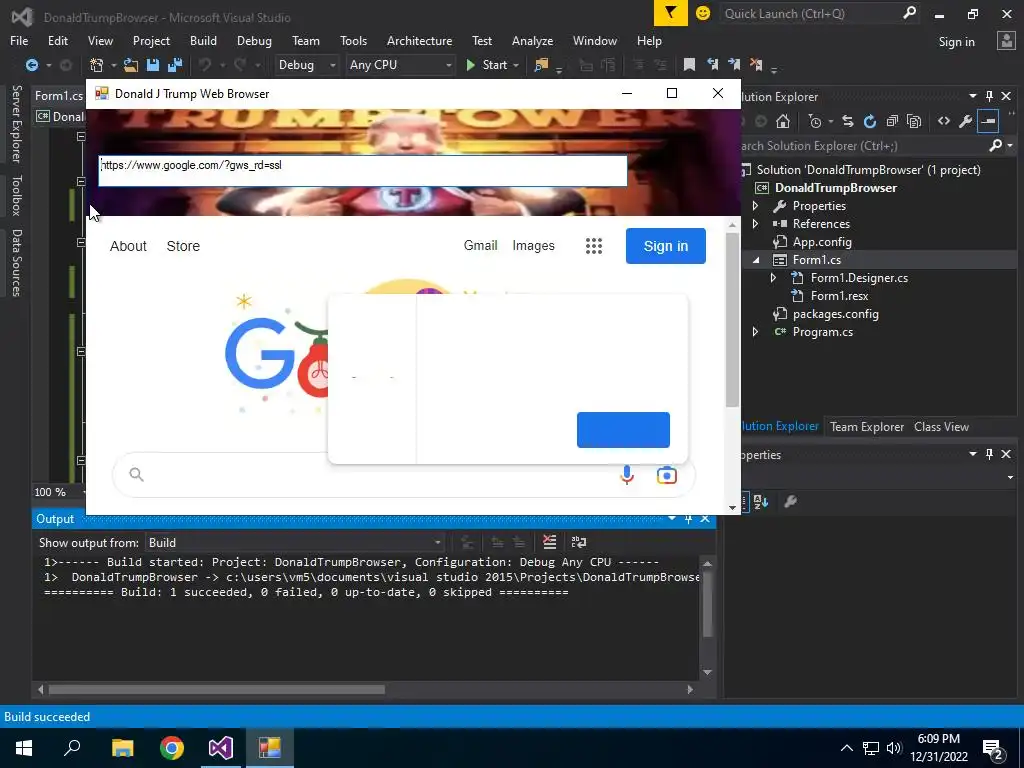
Task: Toggle auto-hide pin on Solution Explorer
Action: pyautogui.click(x=989, y=96)
